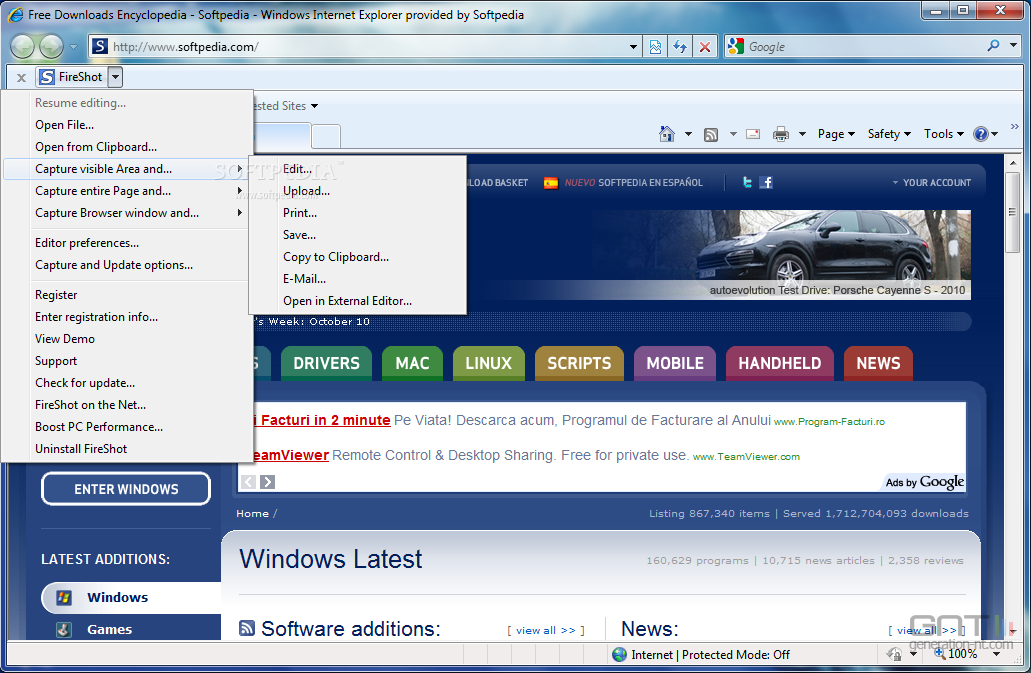Click the browser Back button
This screenshot has height=673, width=1031.
22,47
